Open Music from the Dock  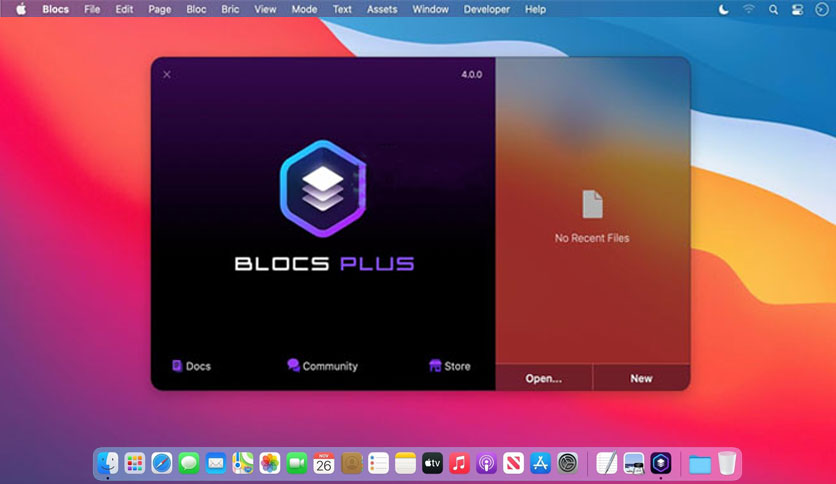click(459, 463)
